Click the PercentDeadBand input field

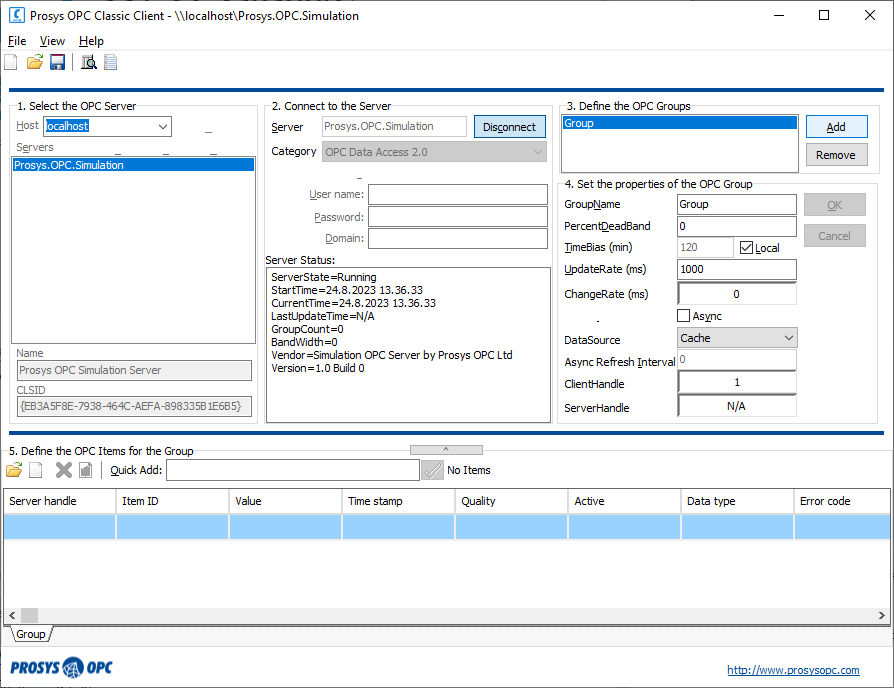click(737, 226)
